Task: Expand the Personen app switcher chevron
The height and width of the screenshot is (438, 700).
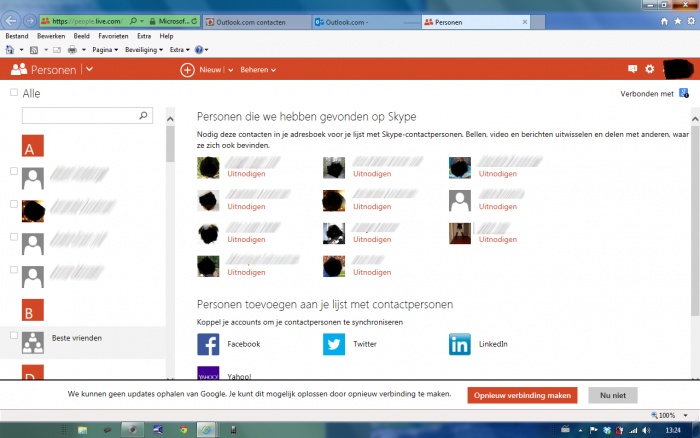Action: (x=89, y=69)
